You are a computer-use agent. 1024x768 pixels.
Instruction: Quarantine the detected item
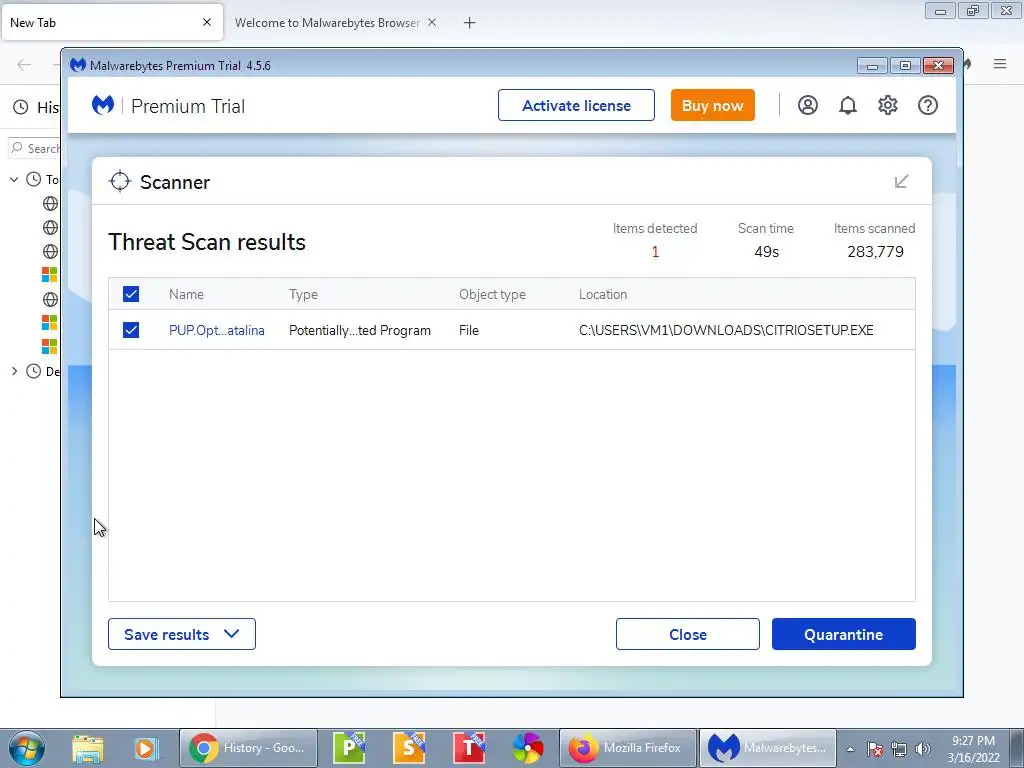(x=844, y=634)
